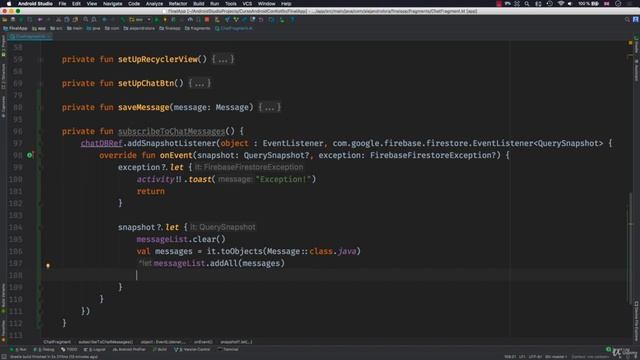
Task: Expand the folded setUpRecyclerView body
Action: point(223,59)
